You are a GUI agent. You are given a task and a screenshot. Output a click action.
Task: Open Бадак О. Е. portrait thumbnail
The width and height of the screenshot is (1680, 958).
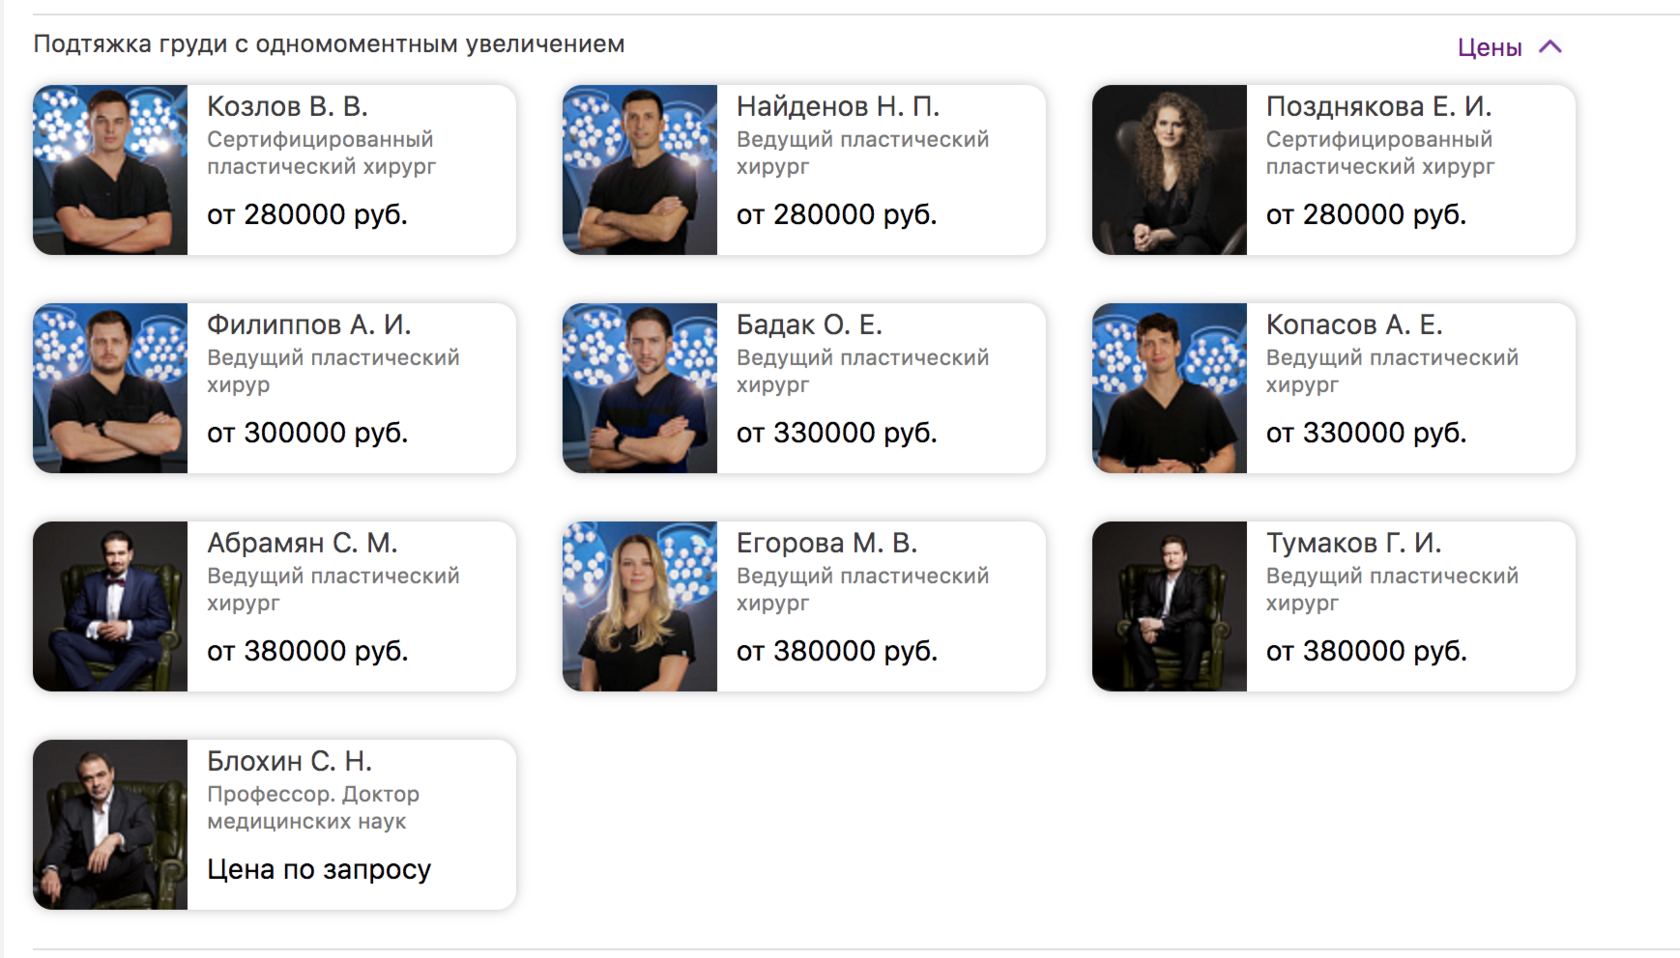point(640,388)
